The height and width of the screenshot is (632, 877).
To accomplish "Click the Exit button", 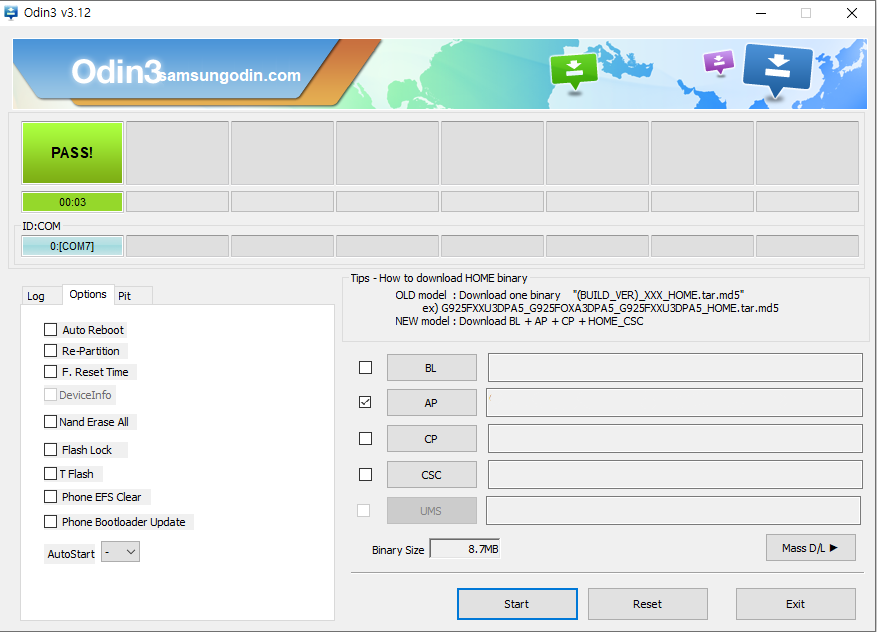I will [x=795, y=604].
